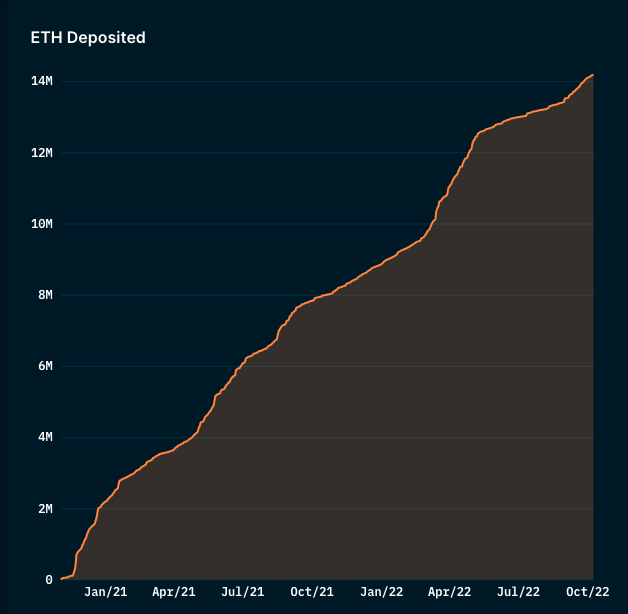
Task: Select the 12M y-axis label
Action: coord(41,152)
